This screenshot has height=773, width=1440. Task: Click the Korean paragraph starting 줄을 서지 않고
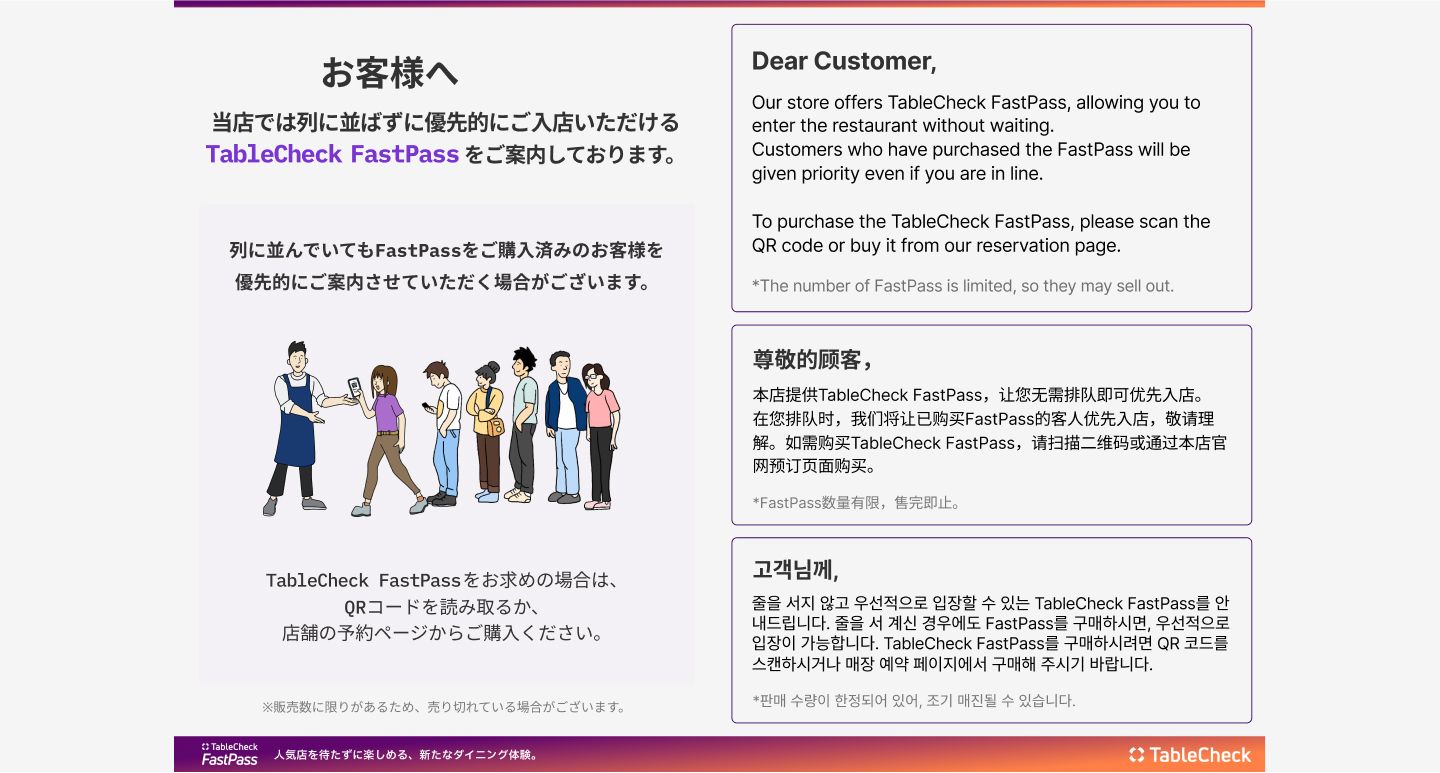tap(991, 634)
